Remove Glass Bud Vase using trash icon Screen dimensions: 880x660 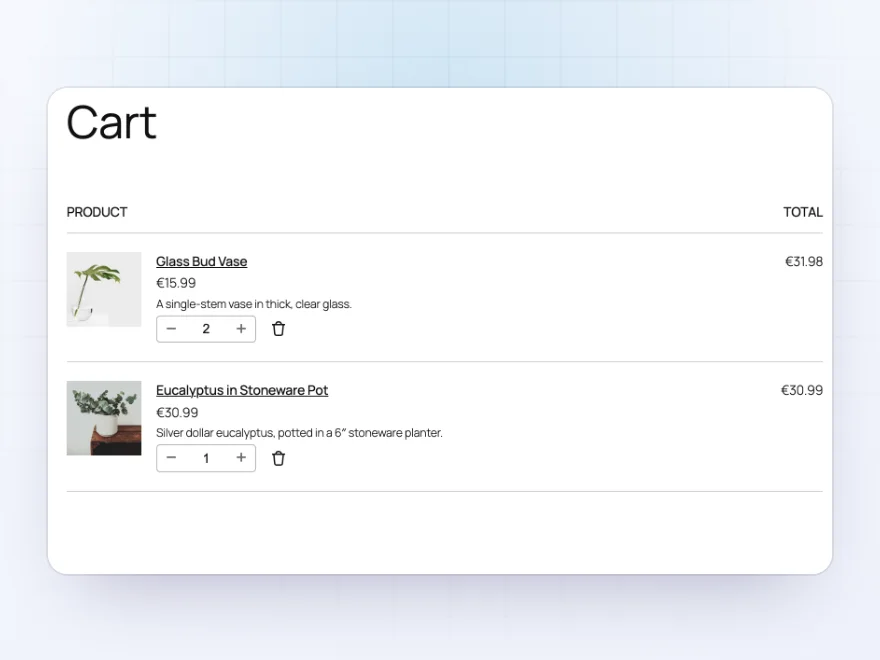click(278, 329)
